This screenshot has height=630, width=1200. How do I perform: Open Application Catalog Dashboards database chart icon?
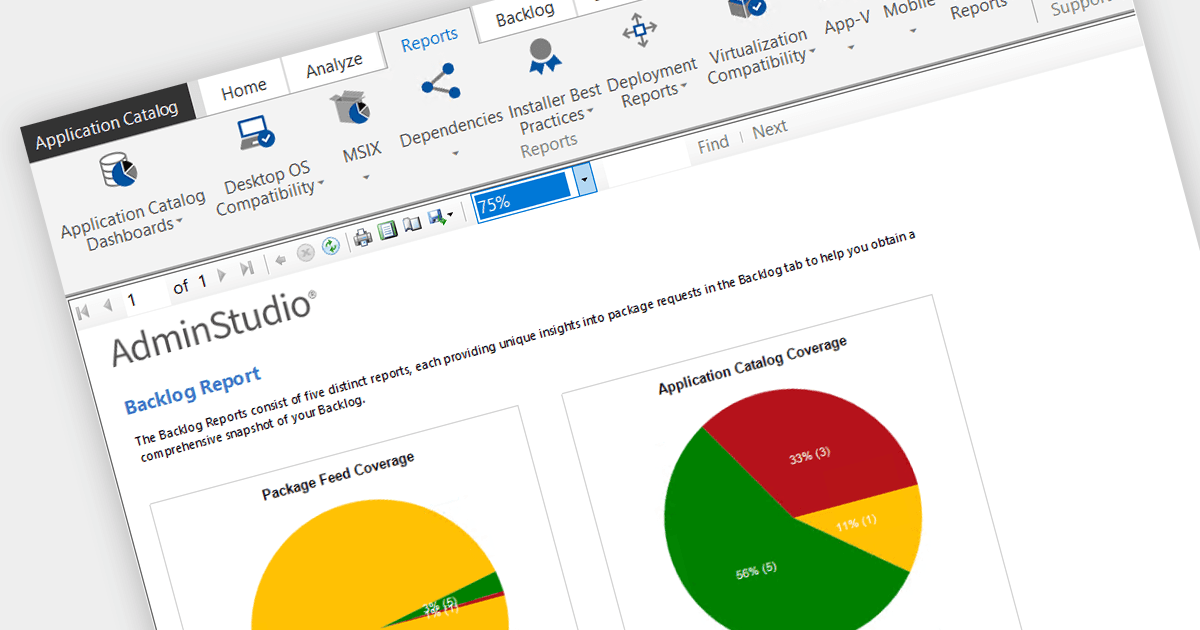pos(117,169)
